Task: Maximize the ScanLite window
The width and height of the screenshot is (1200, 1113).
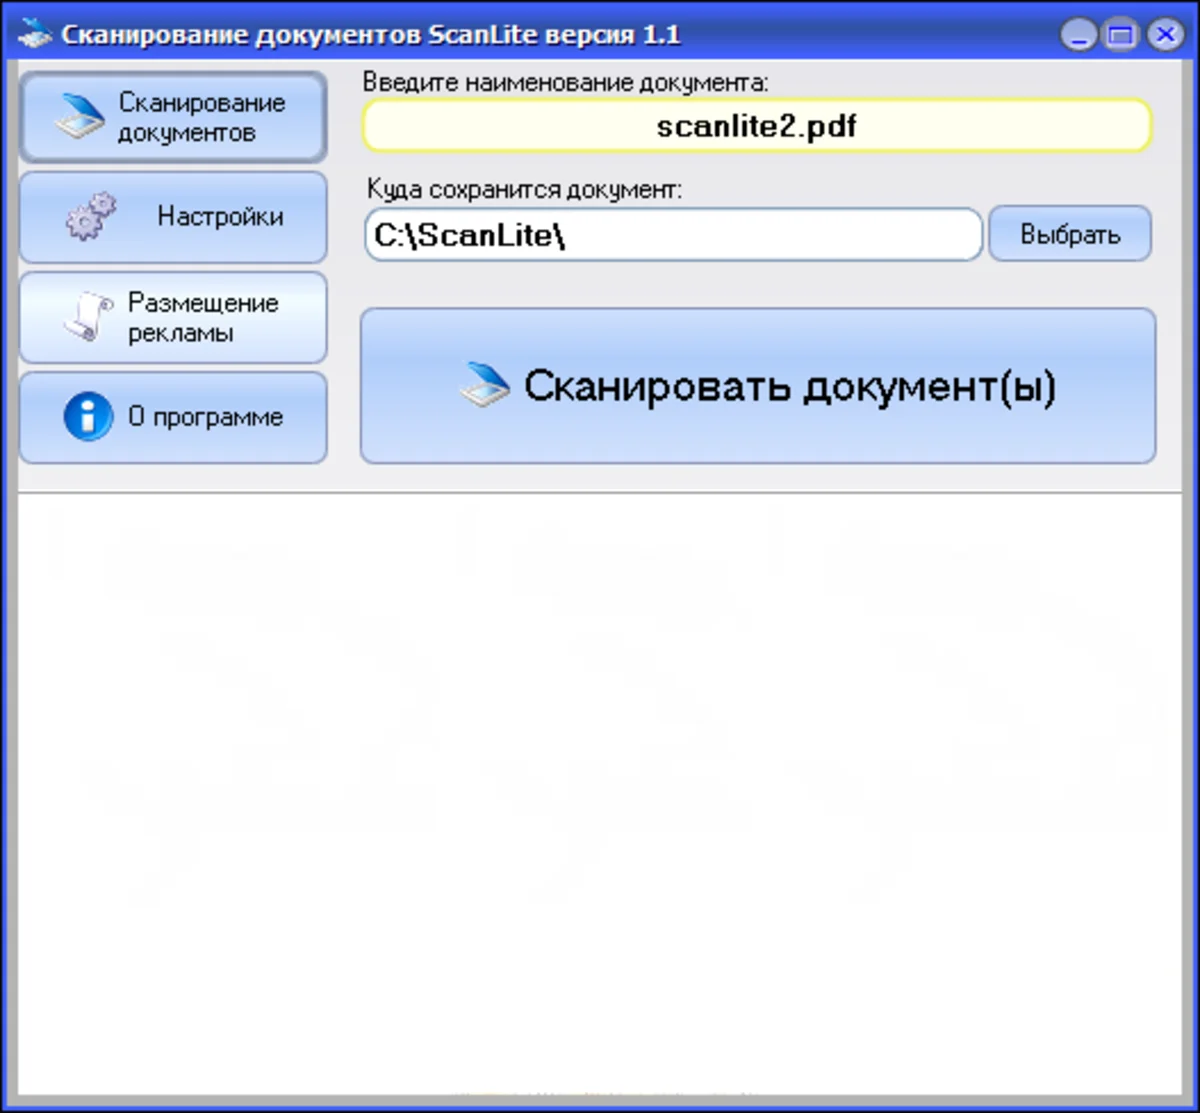Action: [x=1122, y=36]
